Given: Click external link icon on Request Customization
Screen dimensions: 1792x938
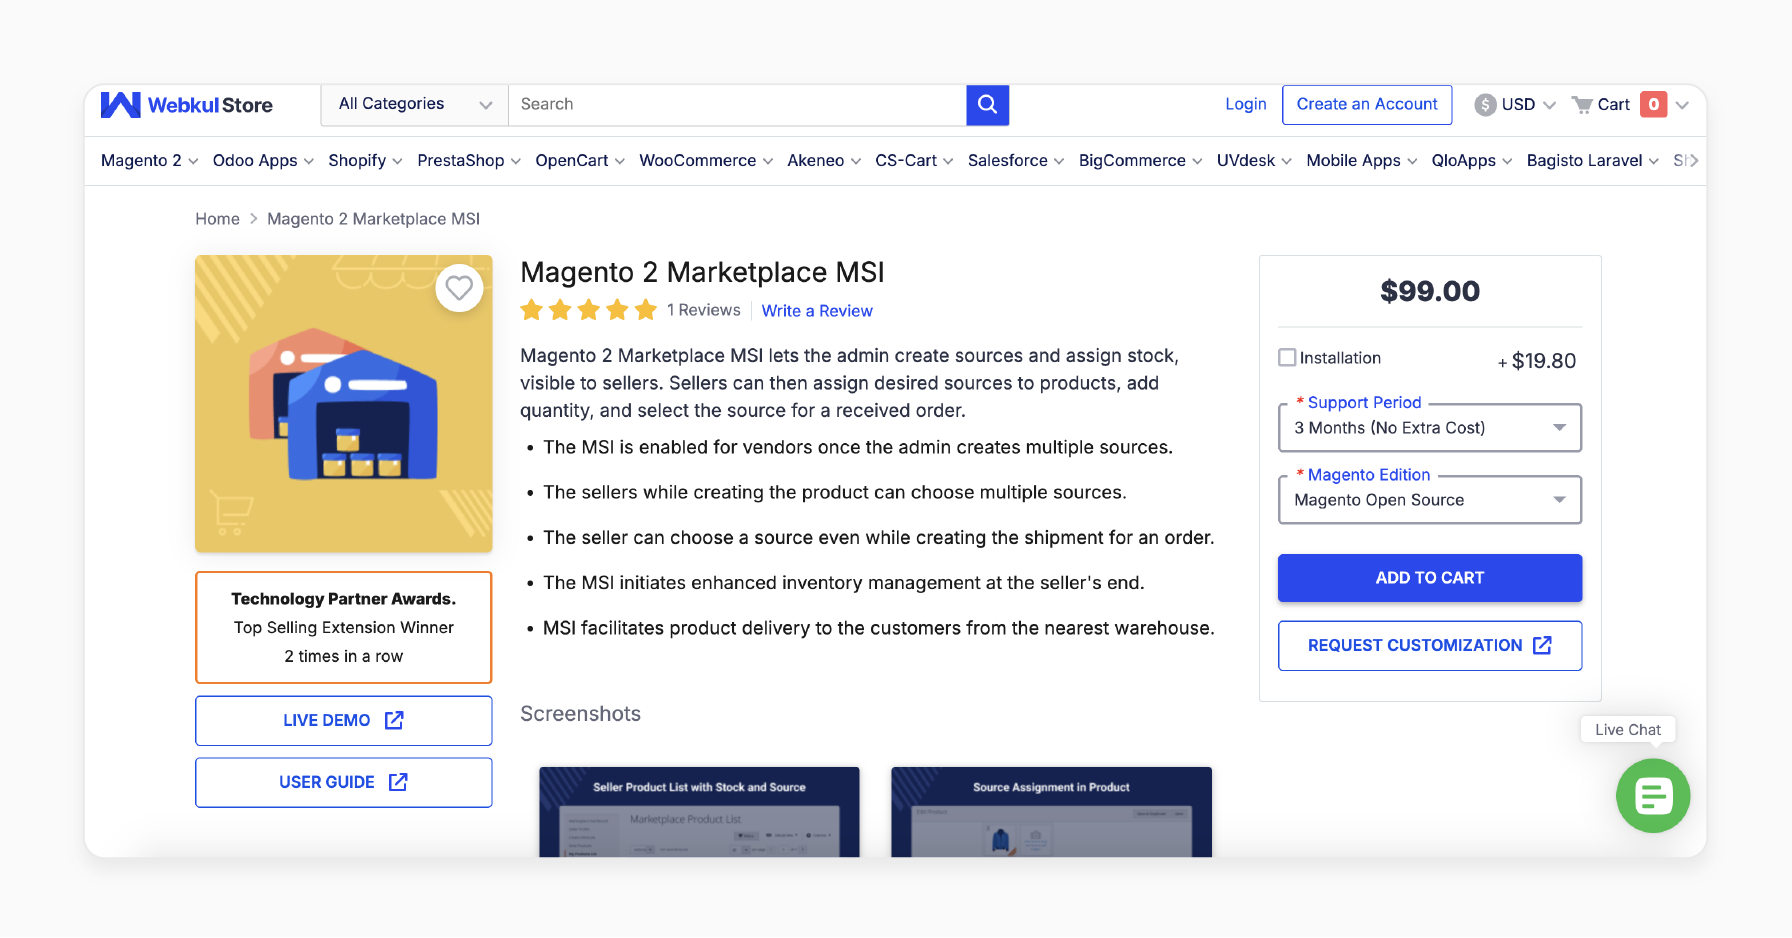Looking at the screenshot, I should [x=1542, y=645].
